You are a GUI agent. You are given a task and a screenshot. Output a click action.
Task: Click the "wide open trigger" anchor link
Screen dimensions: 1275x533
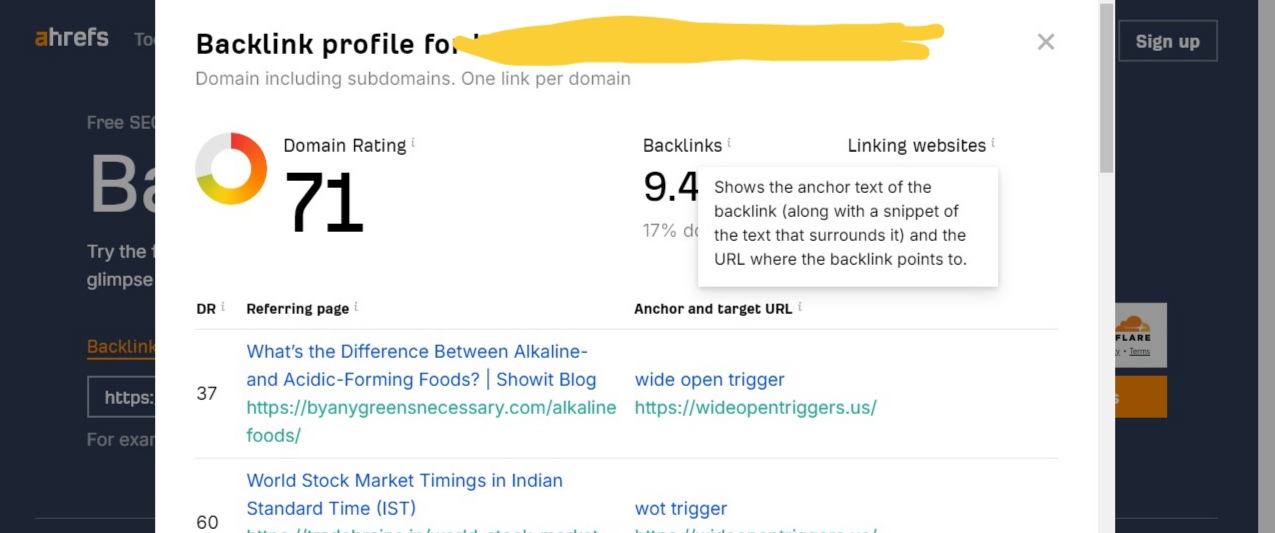pyautogui.click(x=709, y=380)
